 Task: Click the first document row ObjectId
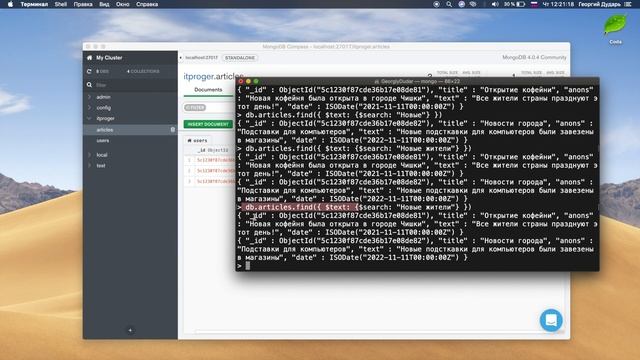point(216,160)
